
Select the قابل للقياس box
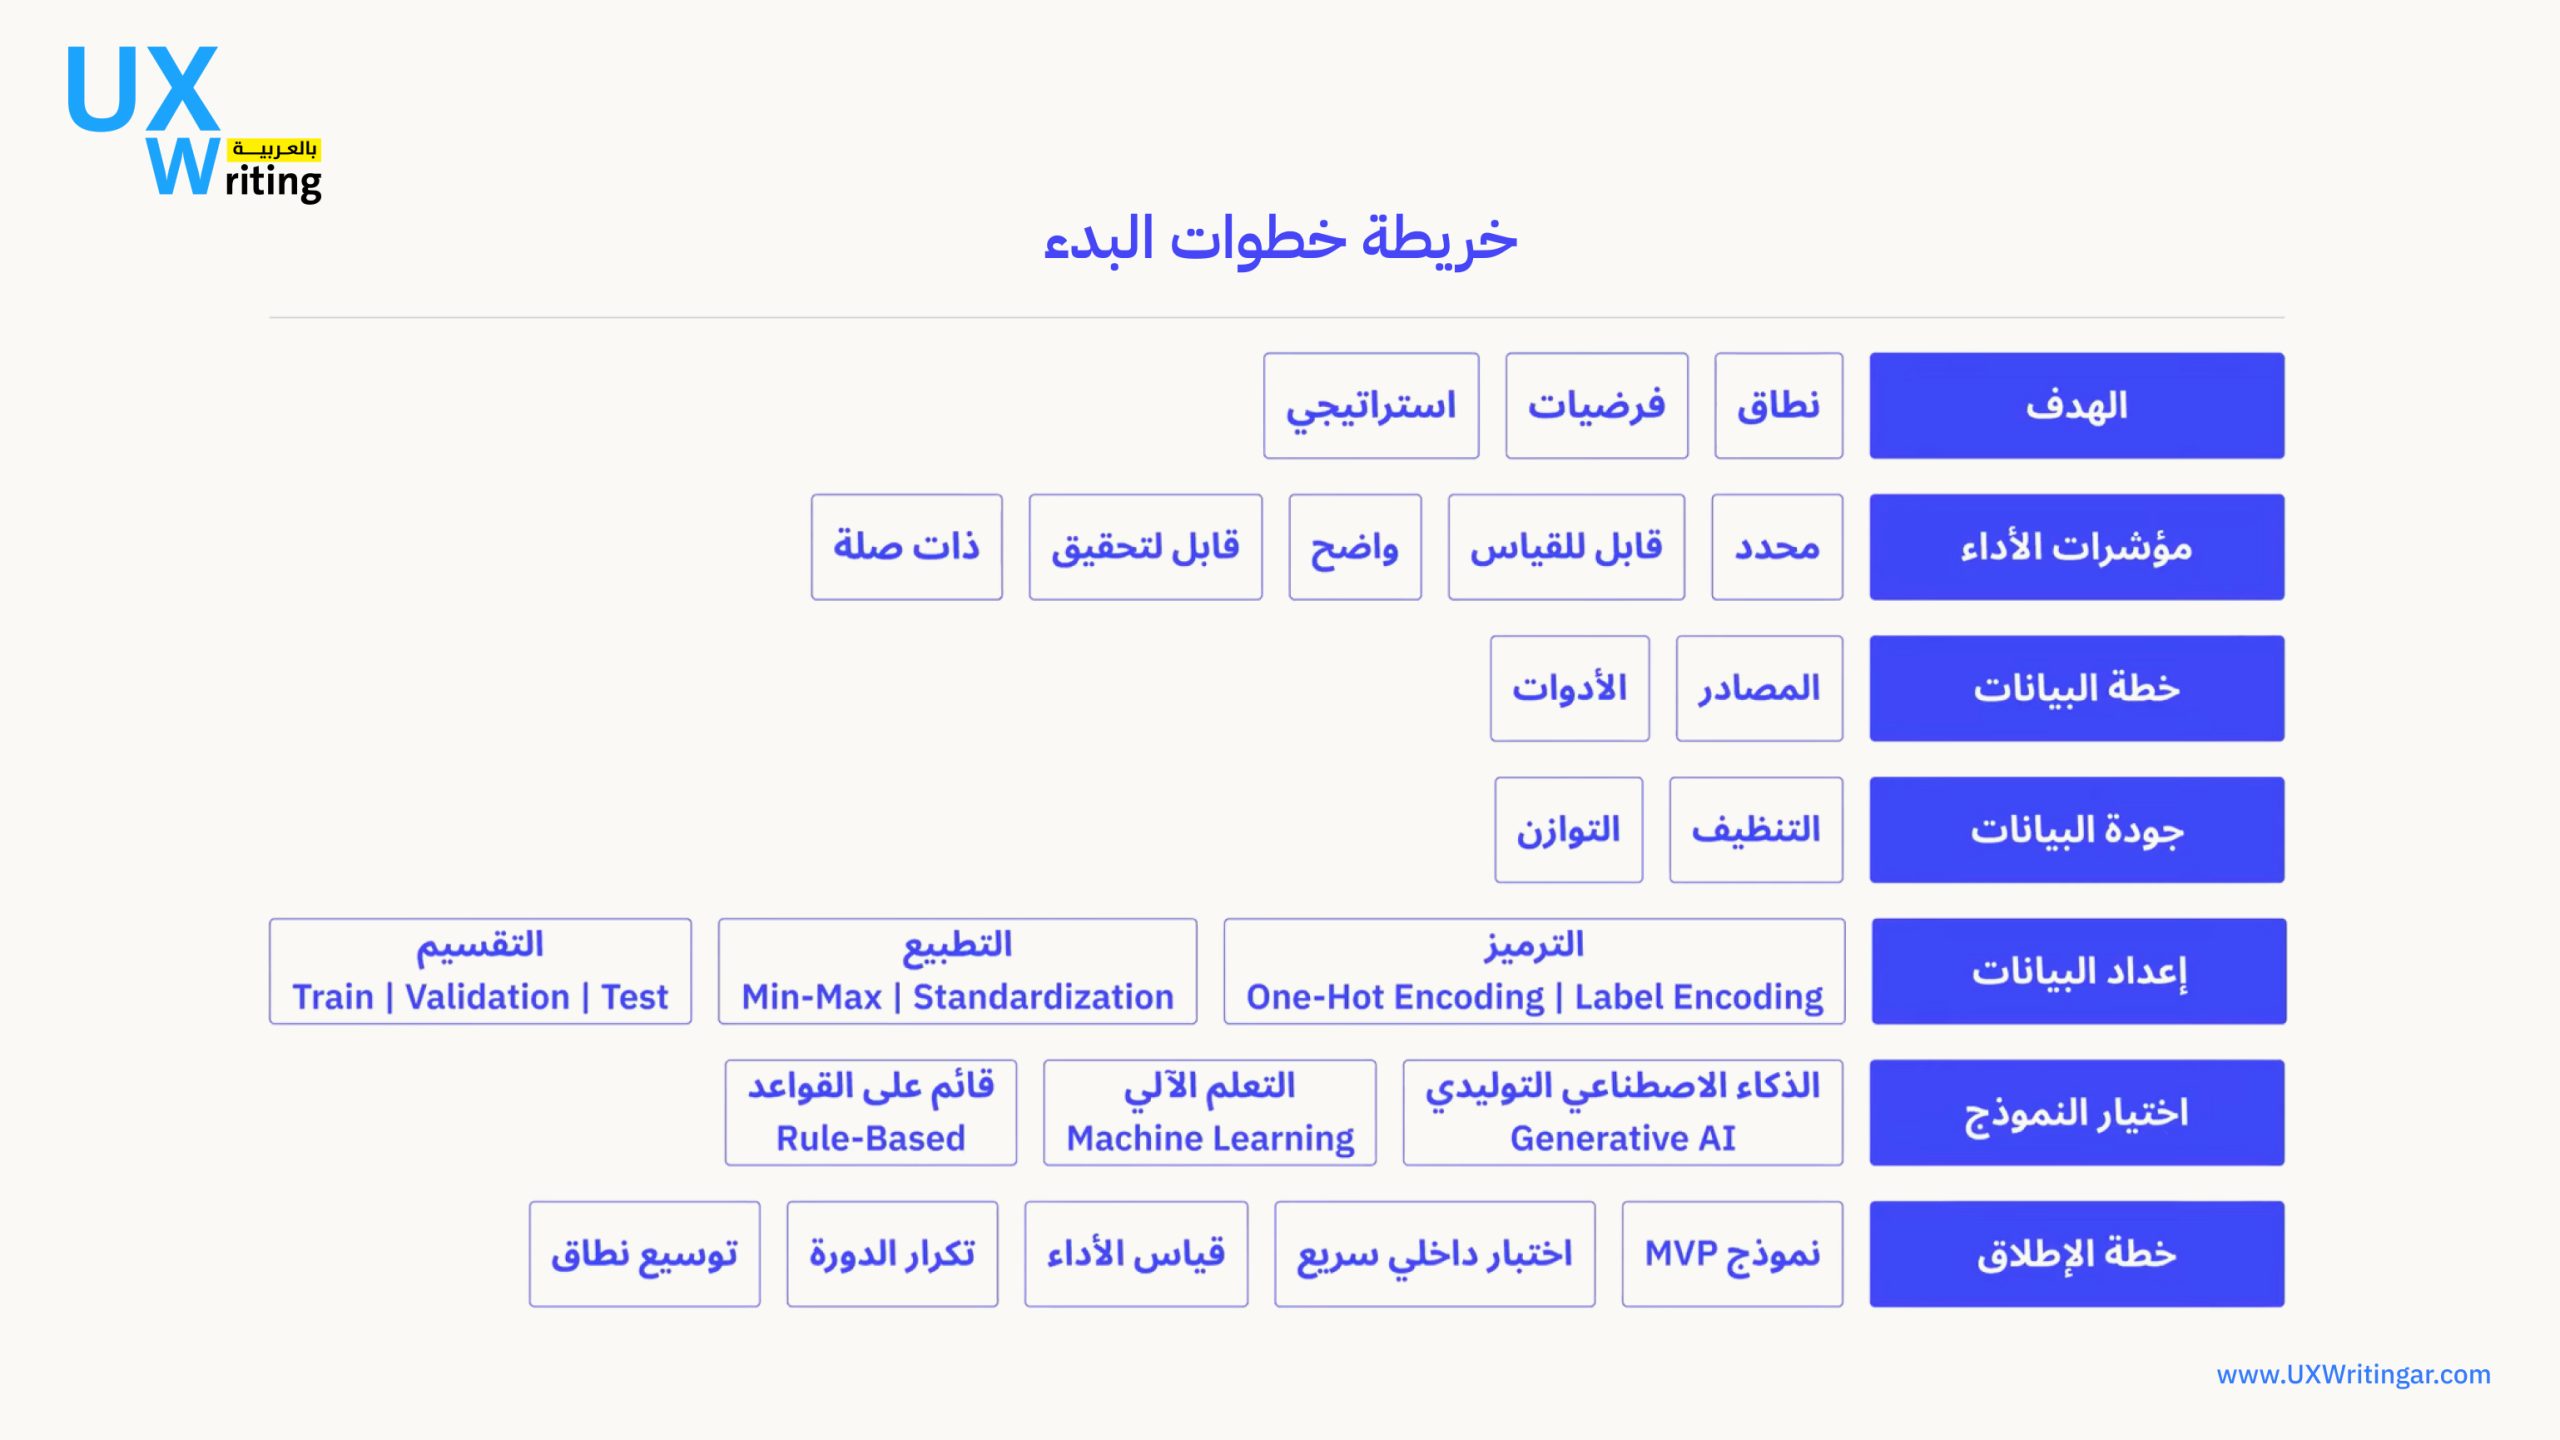click(1566, 547)
